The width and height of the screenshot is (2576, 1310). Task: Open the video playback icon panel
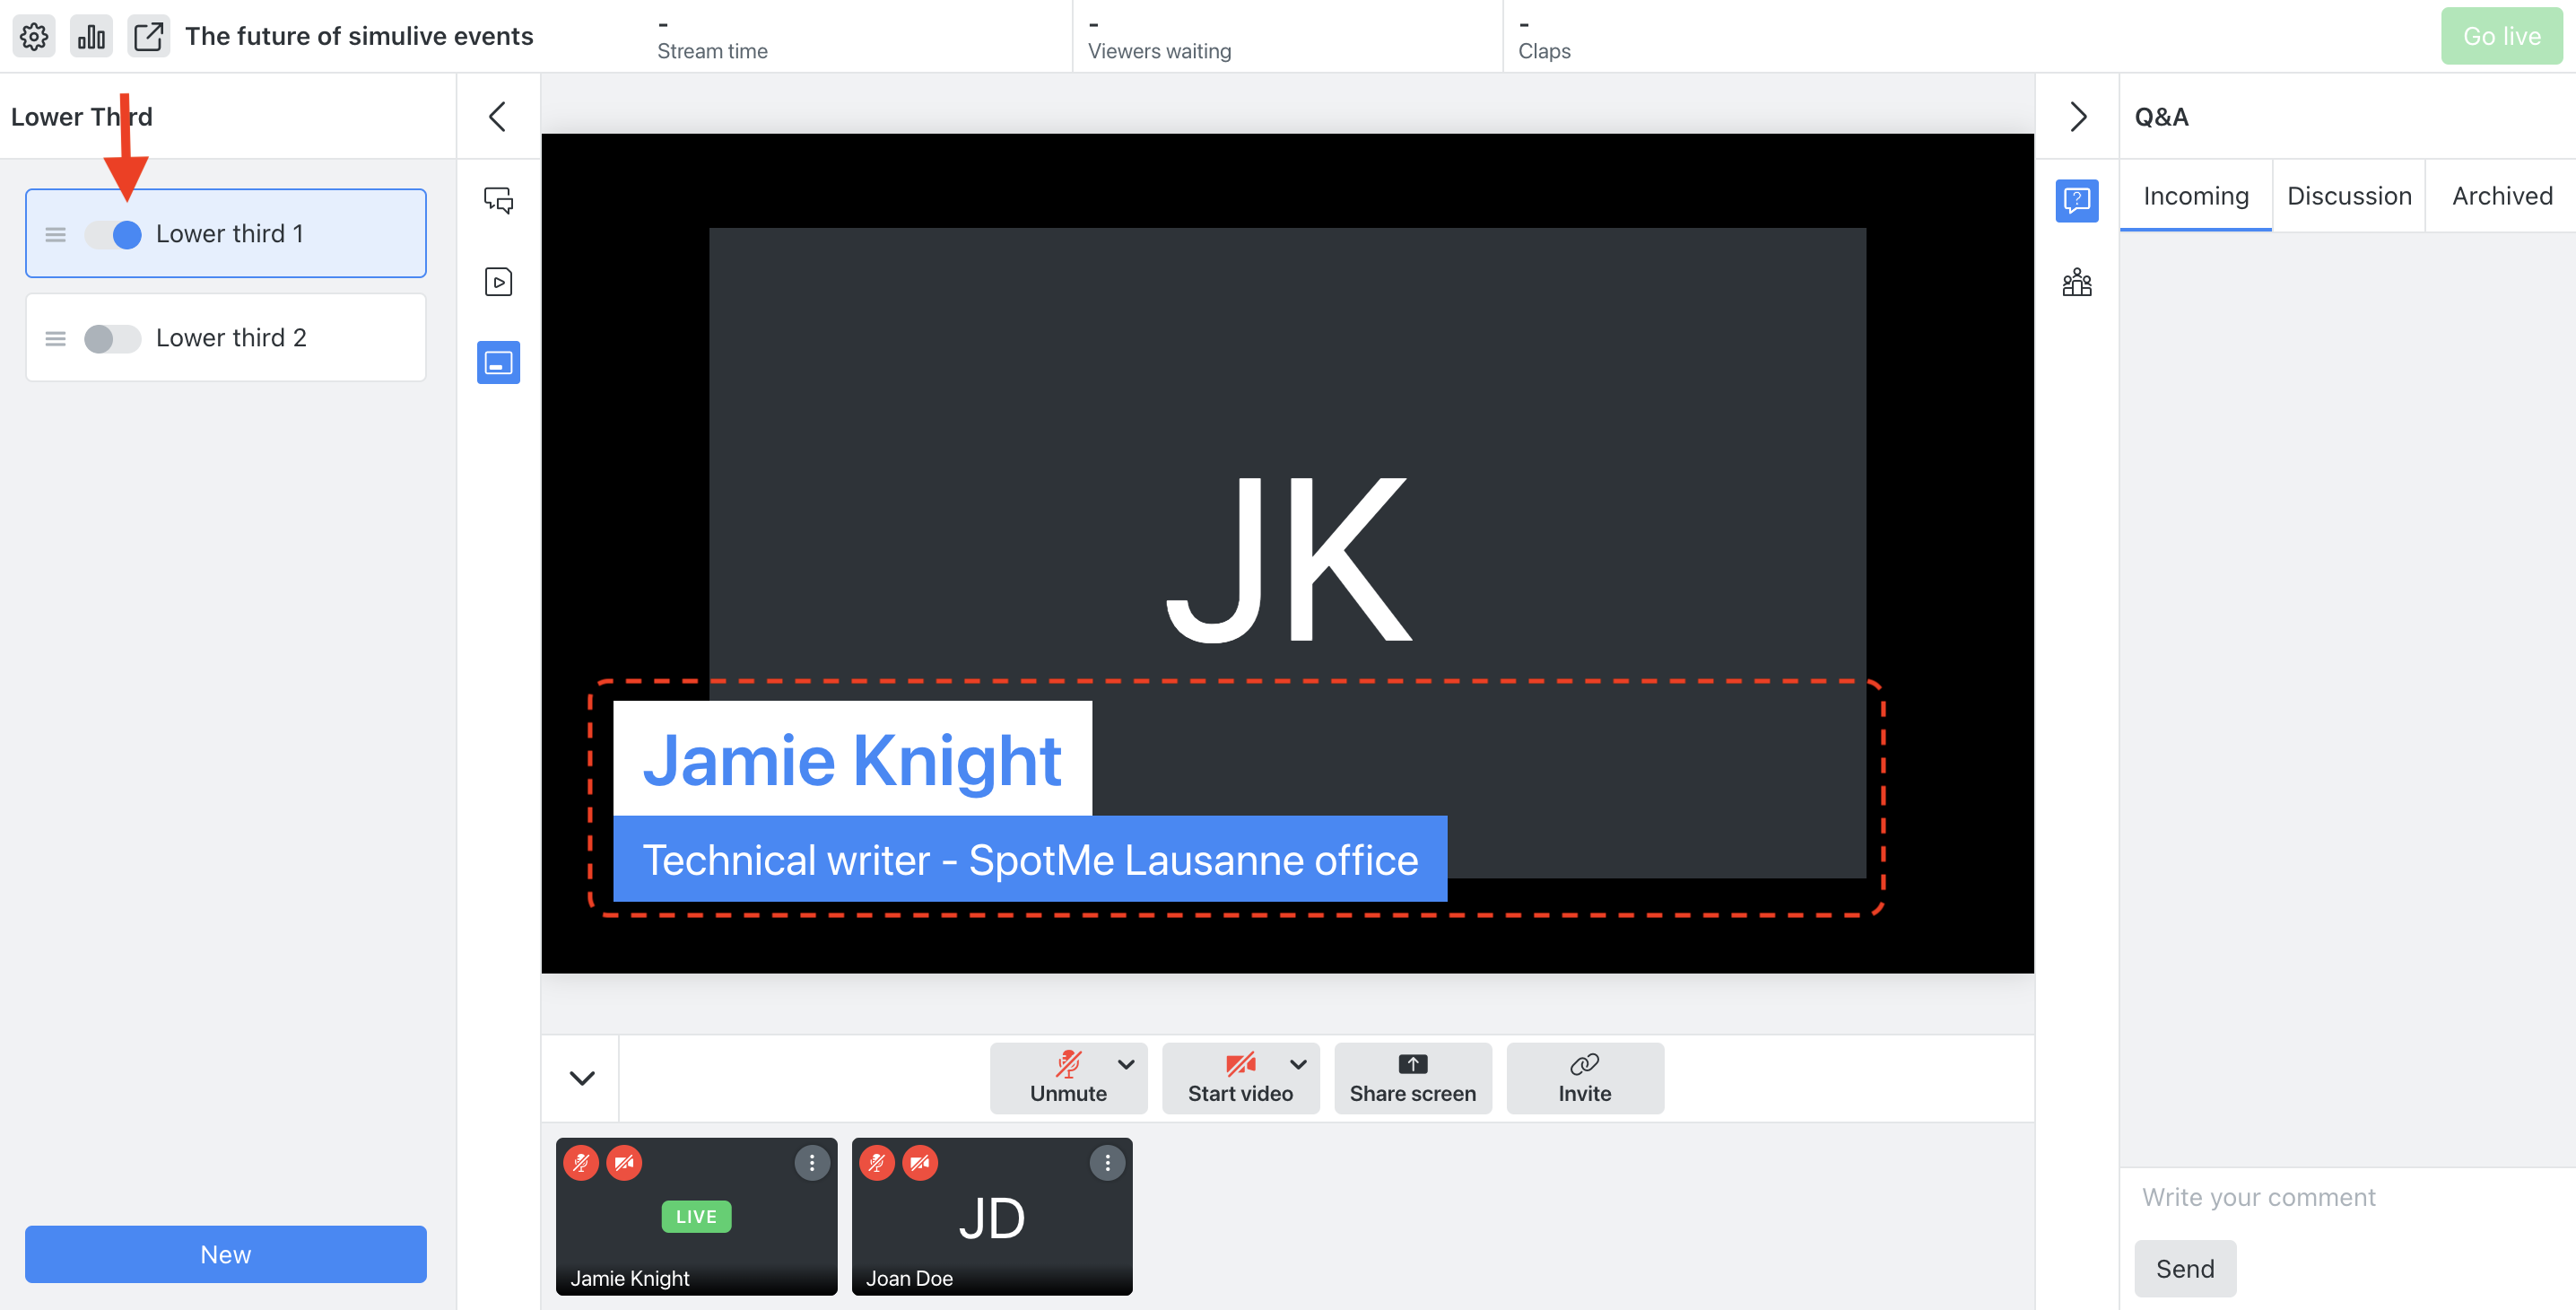coord(500,279)
